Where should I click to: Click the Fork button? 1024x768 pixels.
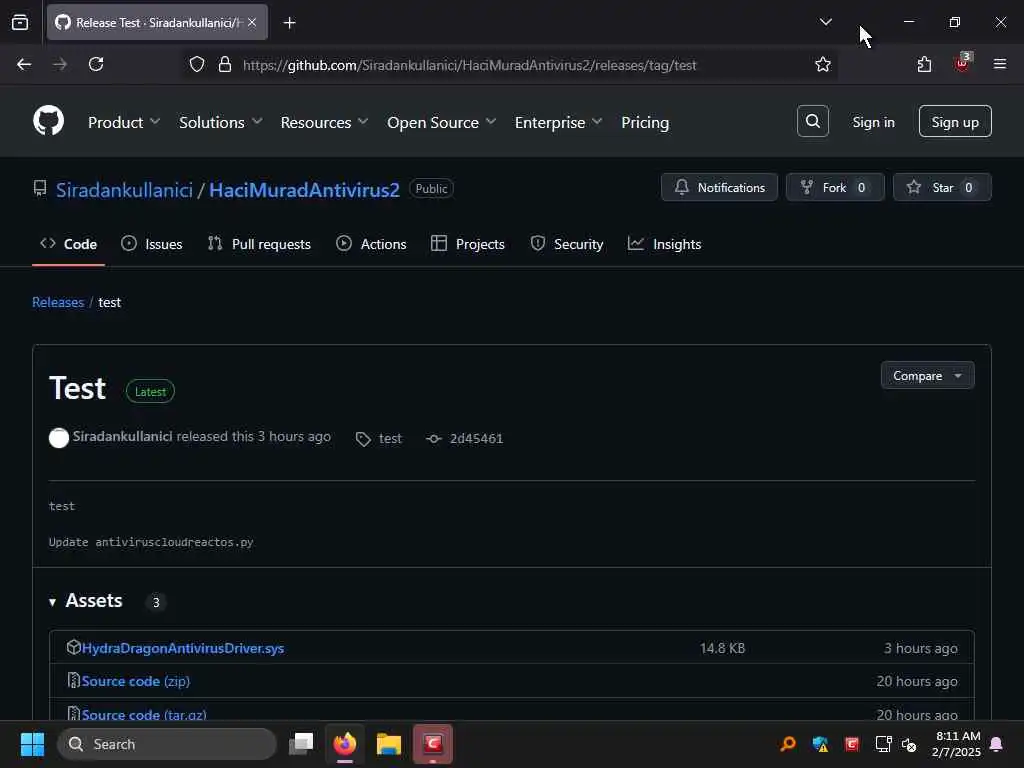coord(835,187)
